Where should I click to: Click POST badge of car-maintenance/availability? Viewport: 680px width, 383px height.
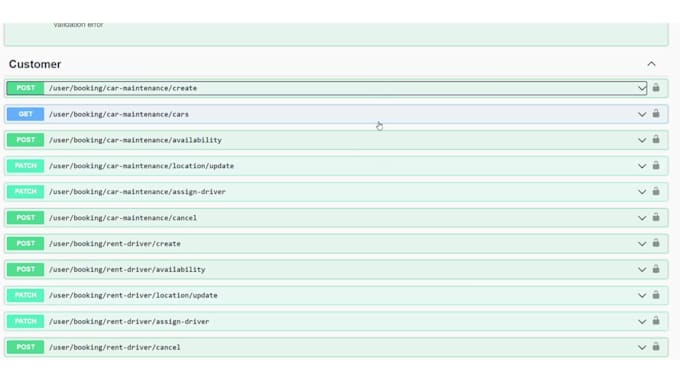pyautogui.click(x=25, y=140)
